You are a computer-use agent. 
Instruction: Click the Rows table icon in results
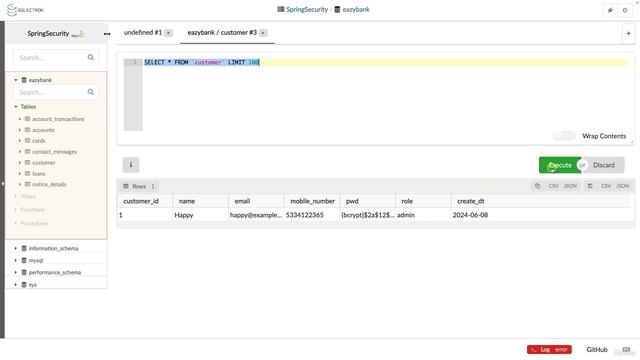pyautogui.click(x=126, y=186)
